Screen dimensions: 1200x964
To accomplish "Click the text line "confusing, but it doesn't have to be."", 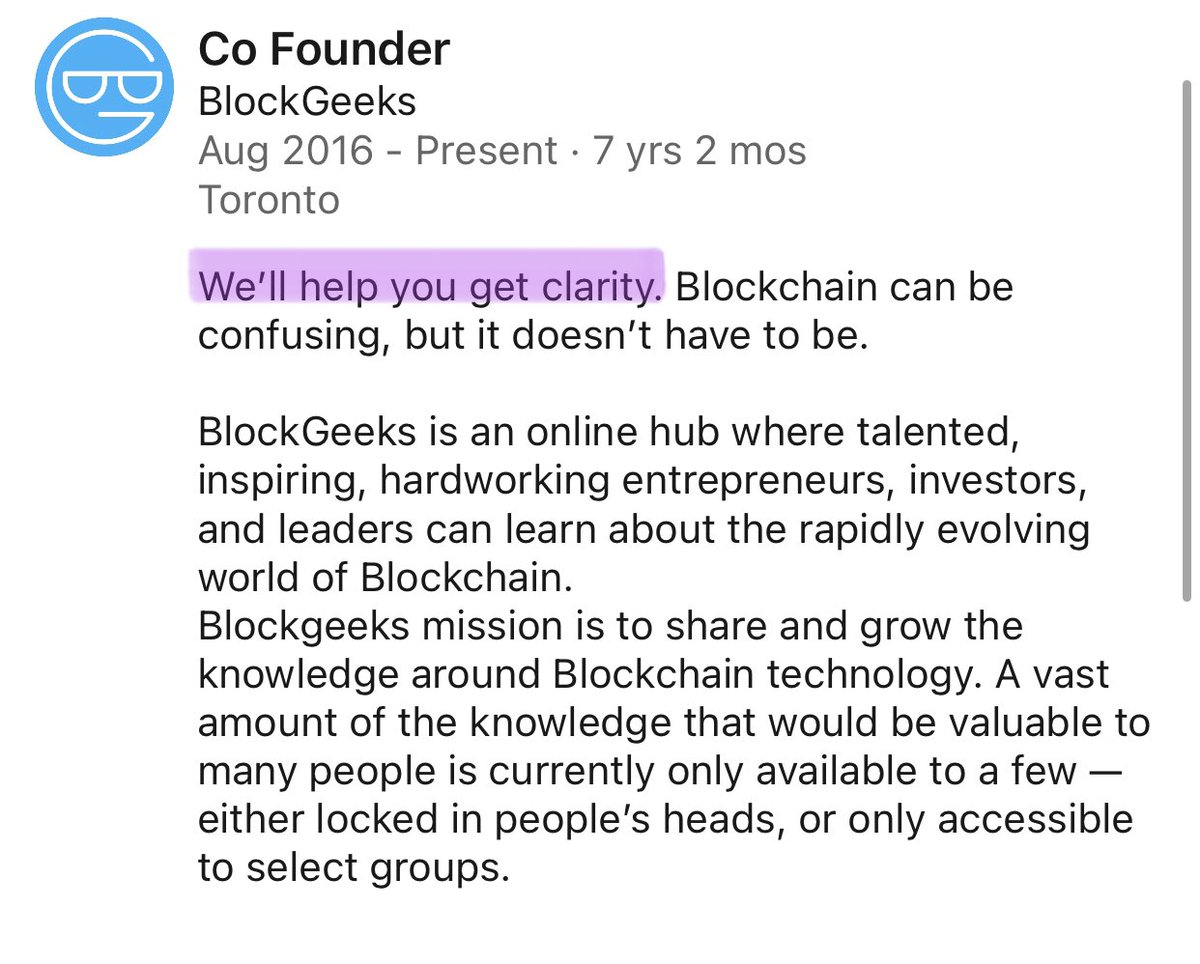I will pos(529,335).
